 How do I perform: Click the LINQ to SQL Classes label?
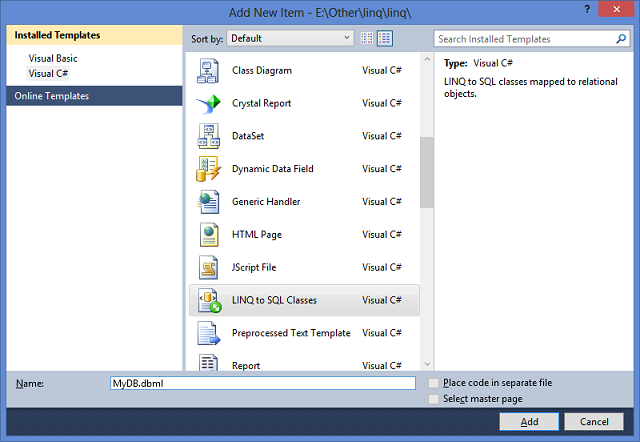click(274, 300)
